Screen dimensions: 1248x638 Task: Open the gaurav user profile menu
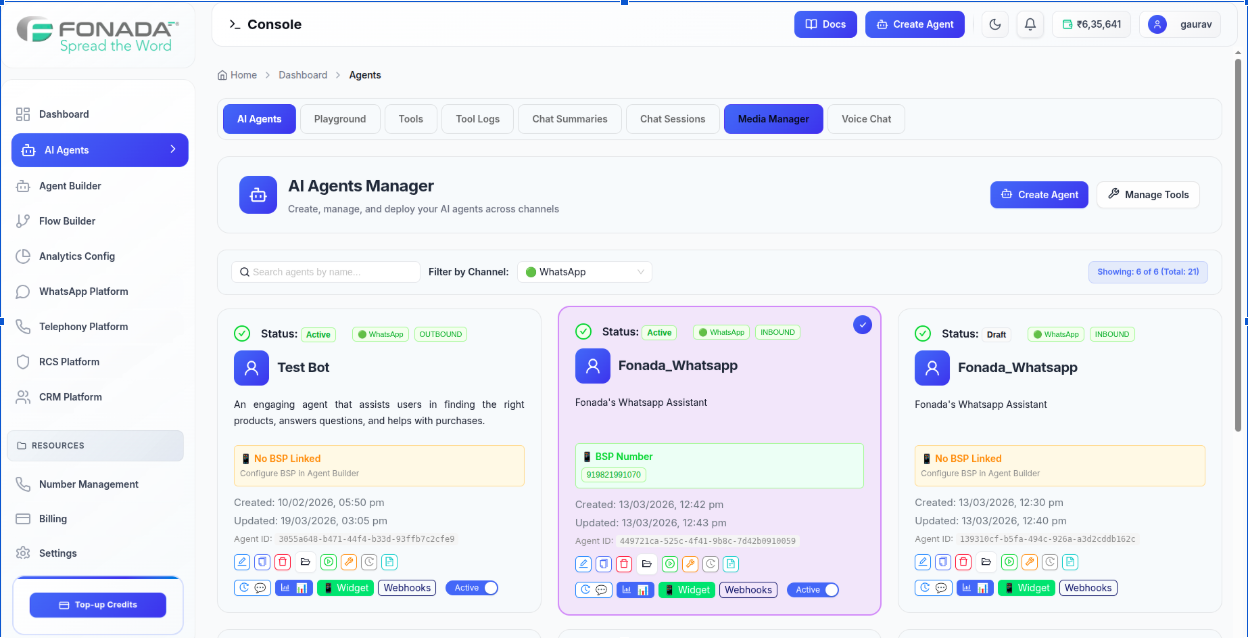1180,24
